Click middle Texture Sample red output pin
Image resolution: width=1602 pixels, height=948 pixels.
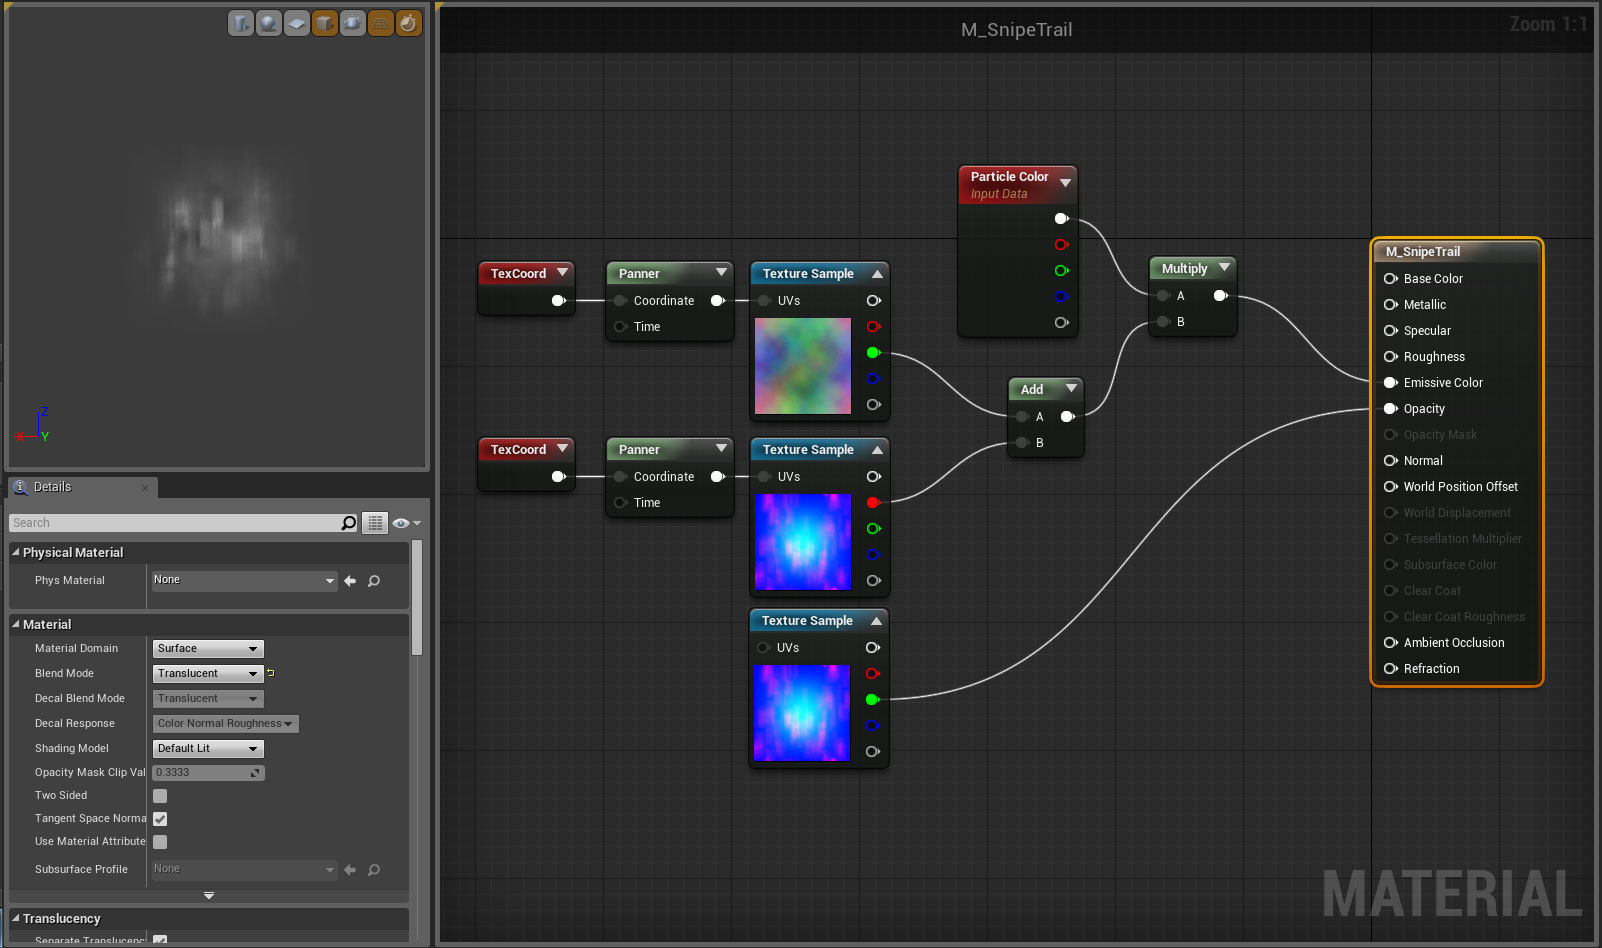tap(873, 503)
